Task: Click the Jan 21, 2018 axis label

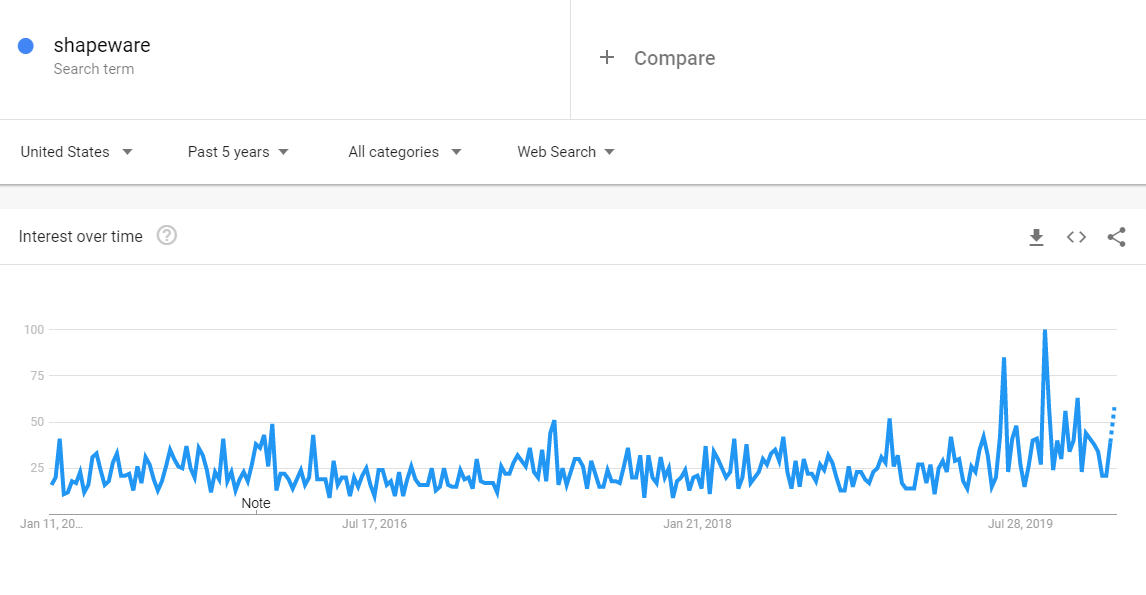Action: [697, 523]
